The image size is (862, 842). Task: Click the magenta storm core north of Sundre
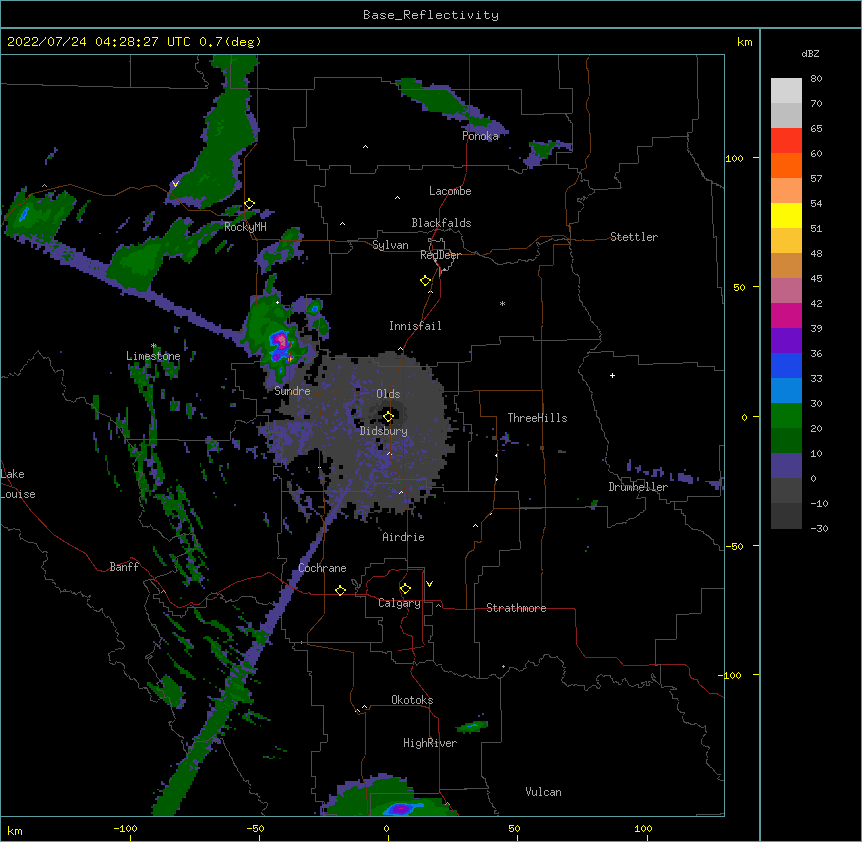[281, 341]
